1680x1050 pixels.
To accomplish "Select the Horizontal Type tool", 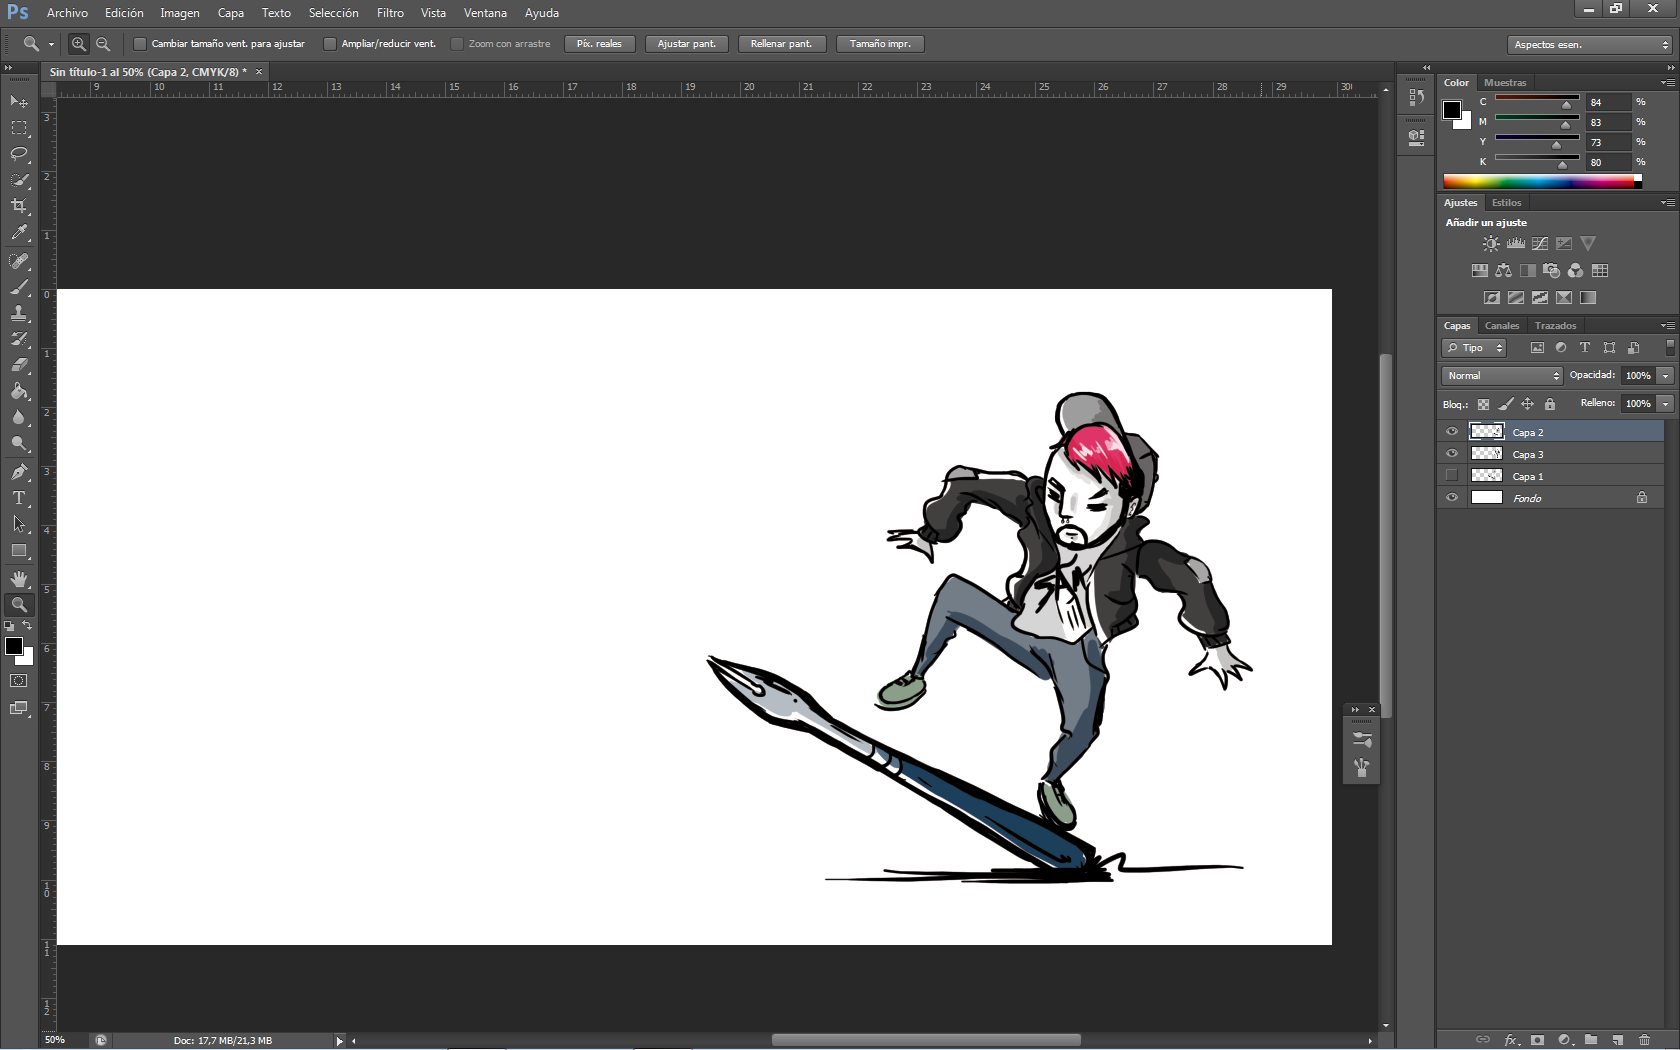I will 19,498.
